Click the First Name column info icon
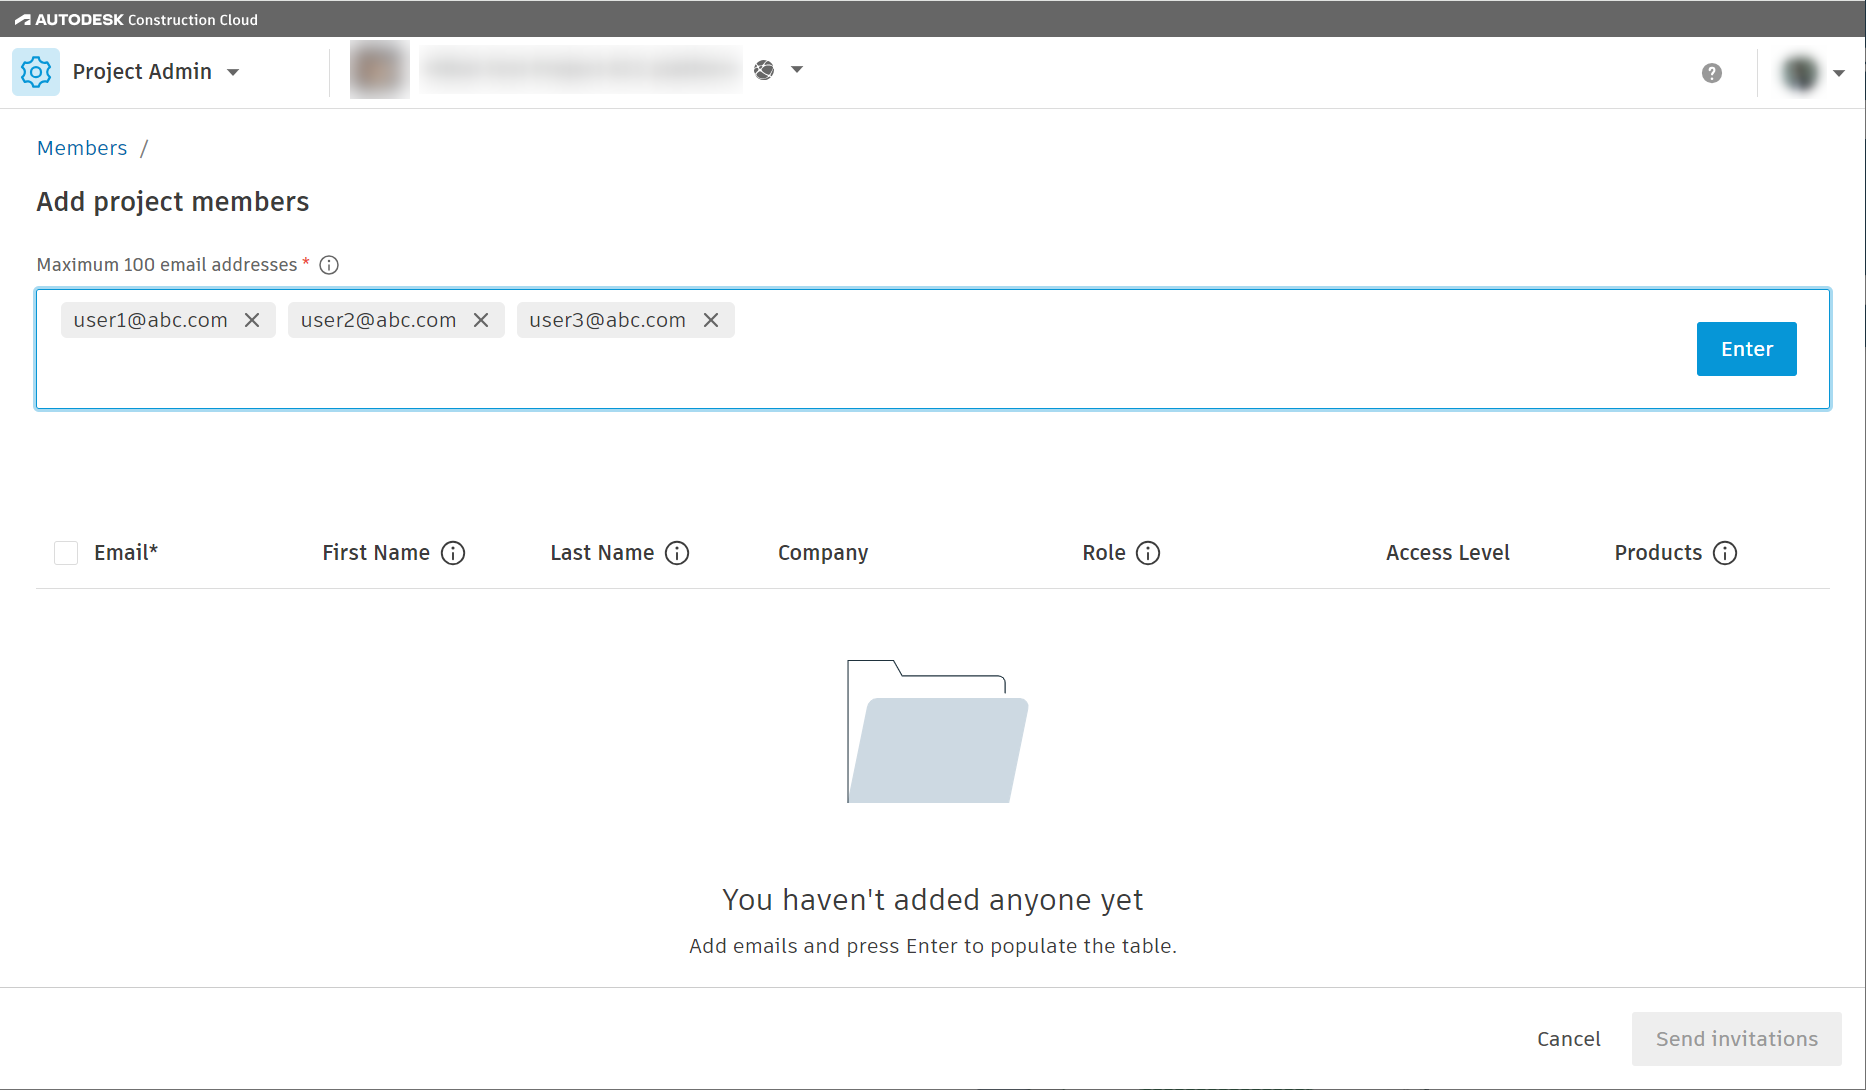1866x1090 pixels. pyautogui.click(x=455, y=552)
